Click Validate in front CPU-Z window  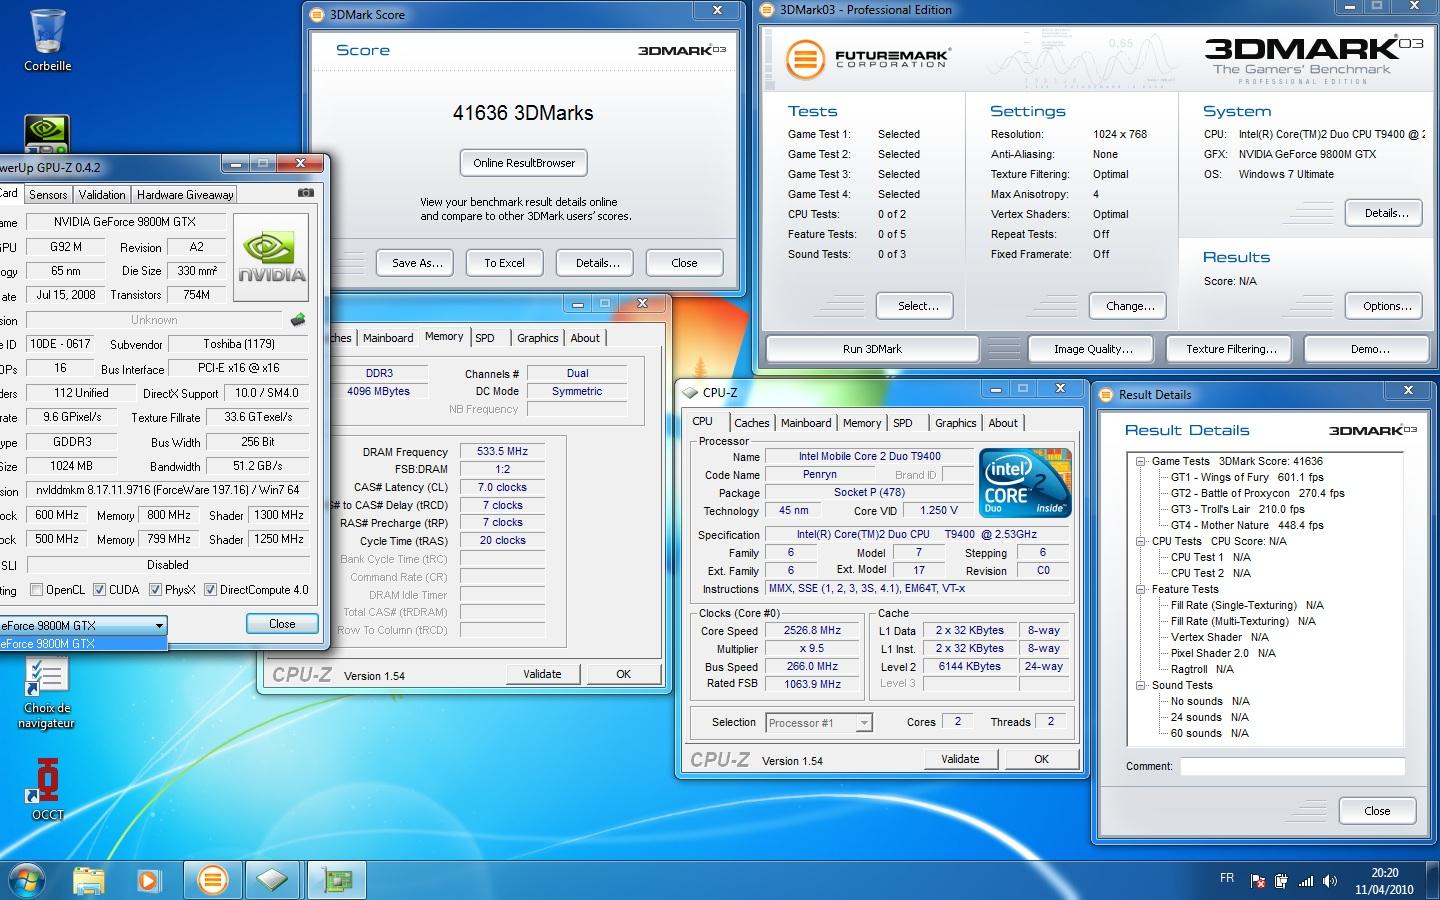coord(959,759)
